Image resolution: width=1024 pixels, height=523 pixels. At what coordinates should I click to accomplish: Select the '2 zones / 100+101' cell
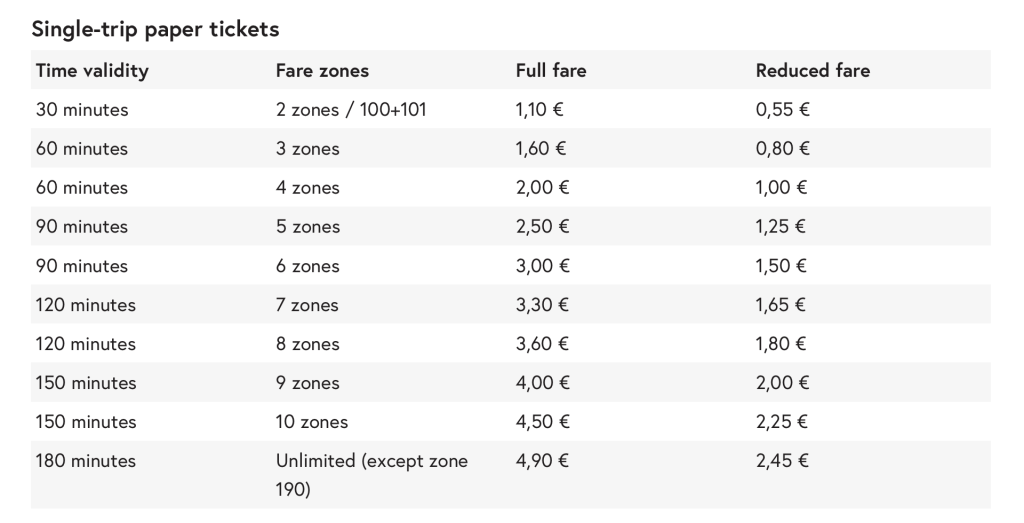coord(351,110)
